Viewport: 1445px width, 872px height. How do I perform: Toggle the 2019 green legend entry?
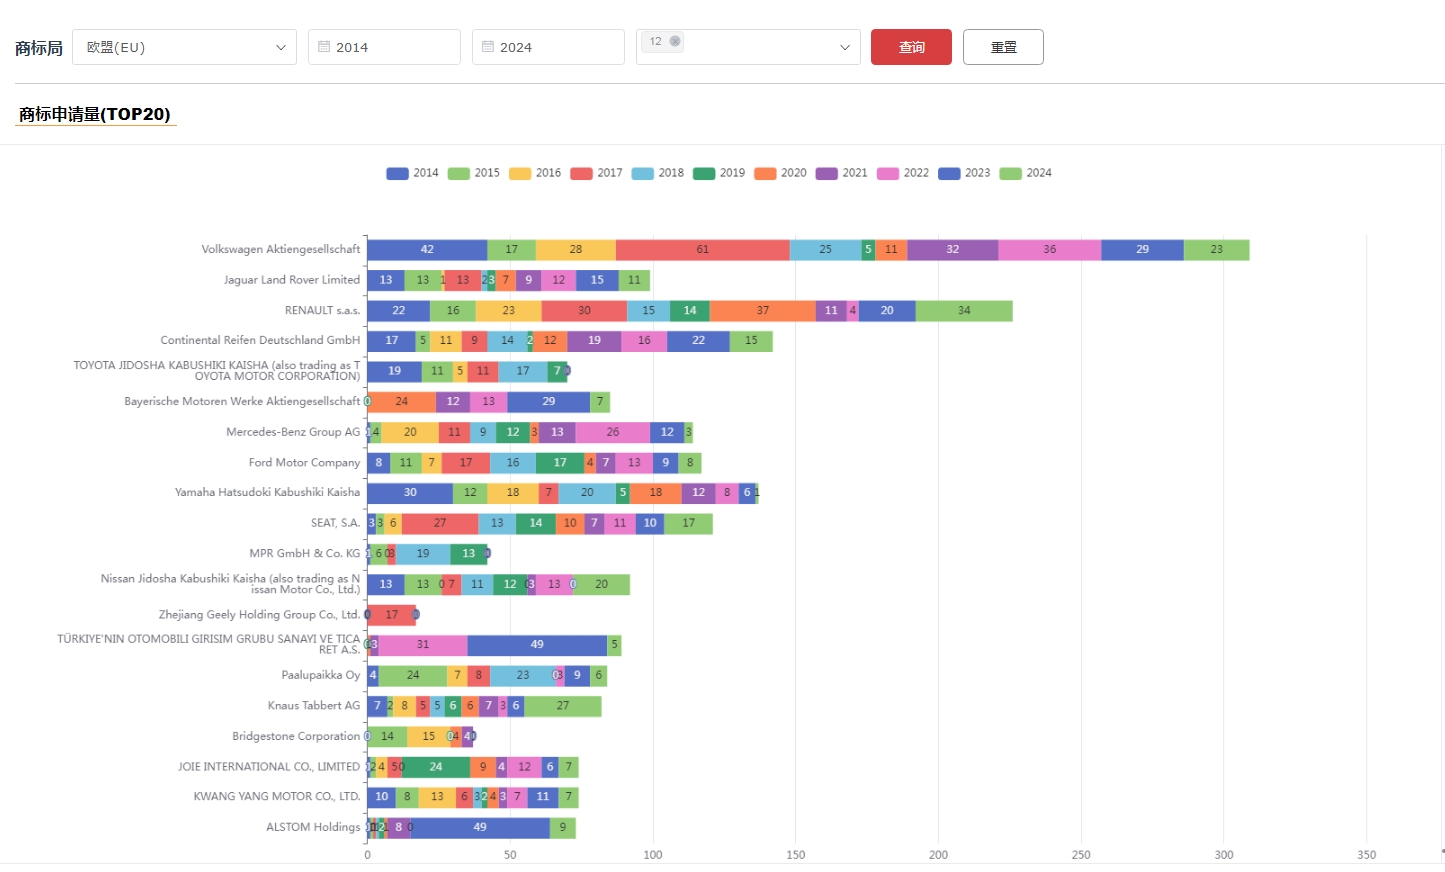pyautogui.click(x=719, y=173)
